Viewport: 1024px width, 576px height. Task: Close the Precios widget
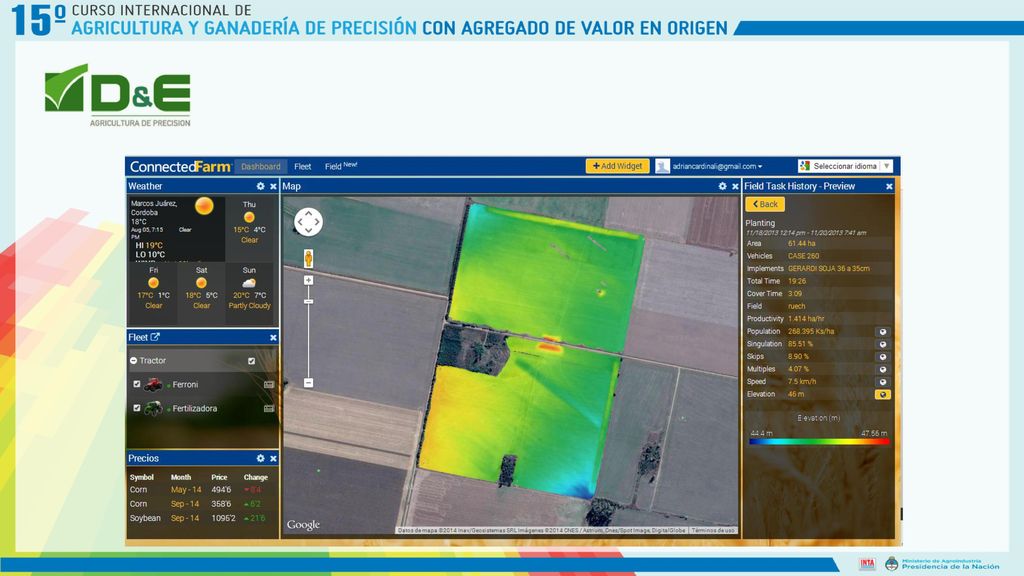273,458
